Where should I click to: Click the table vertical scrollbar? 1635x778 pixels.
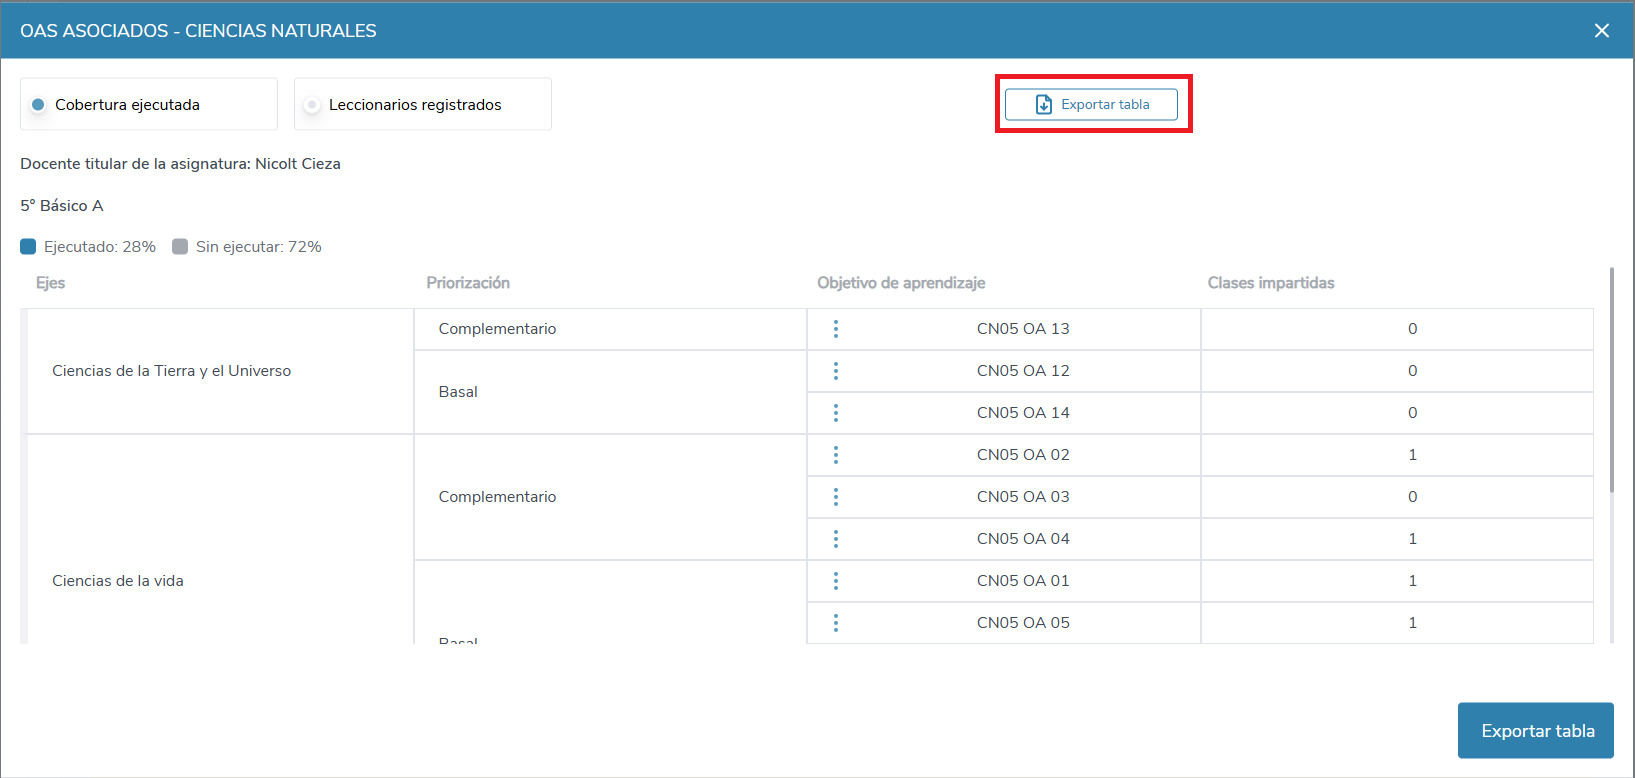[x=1611, y=380]
